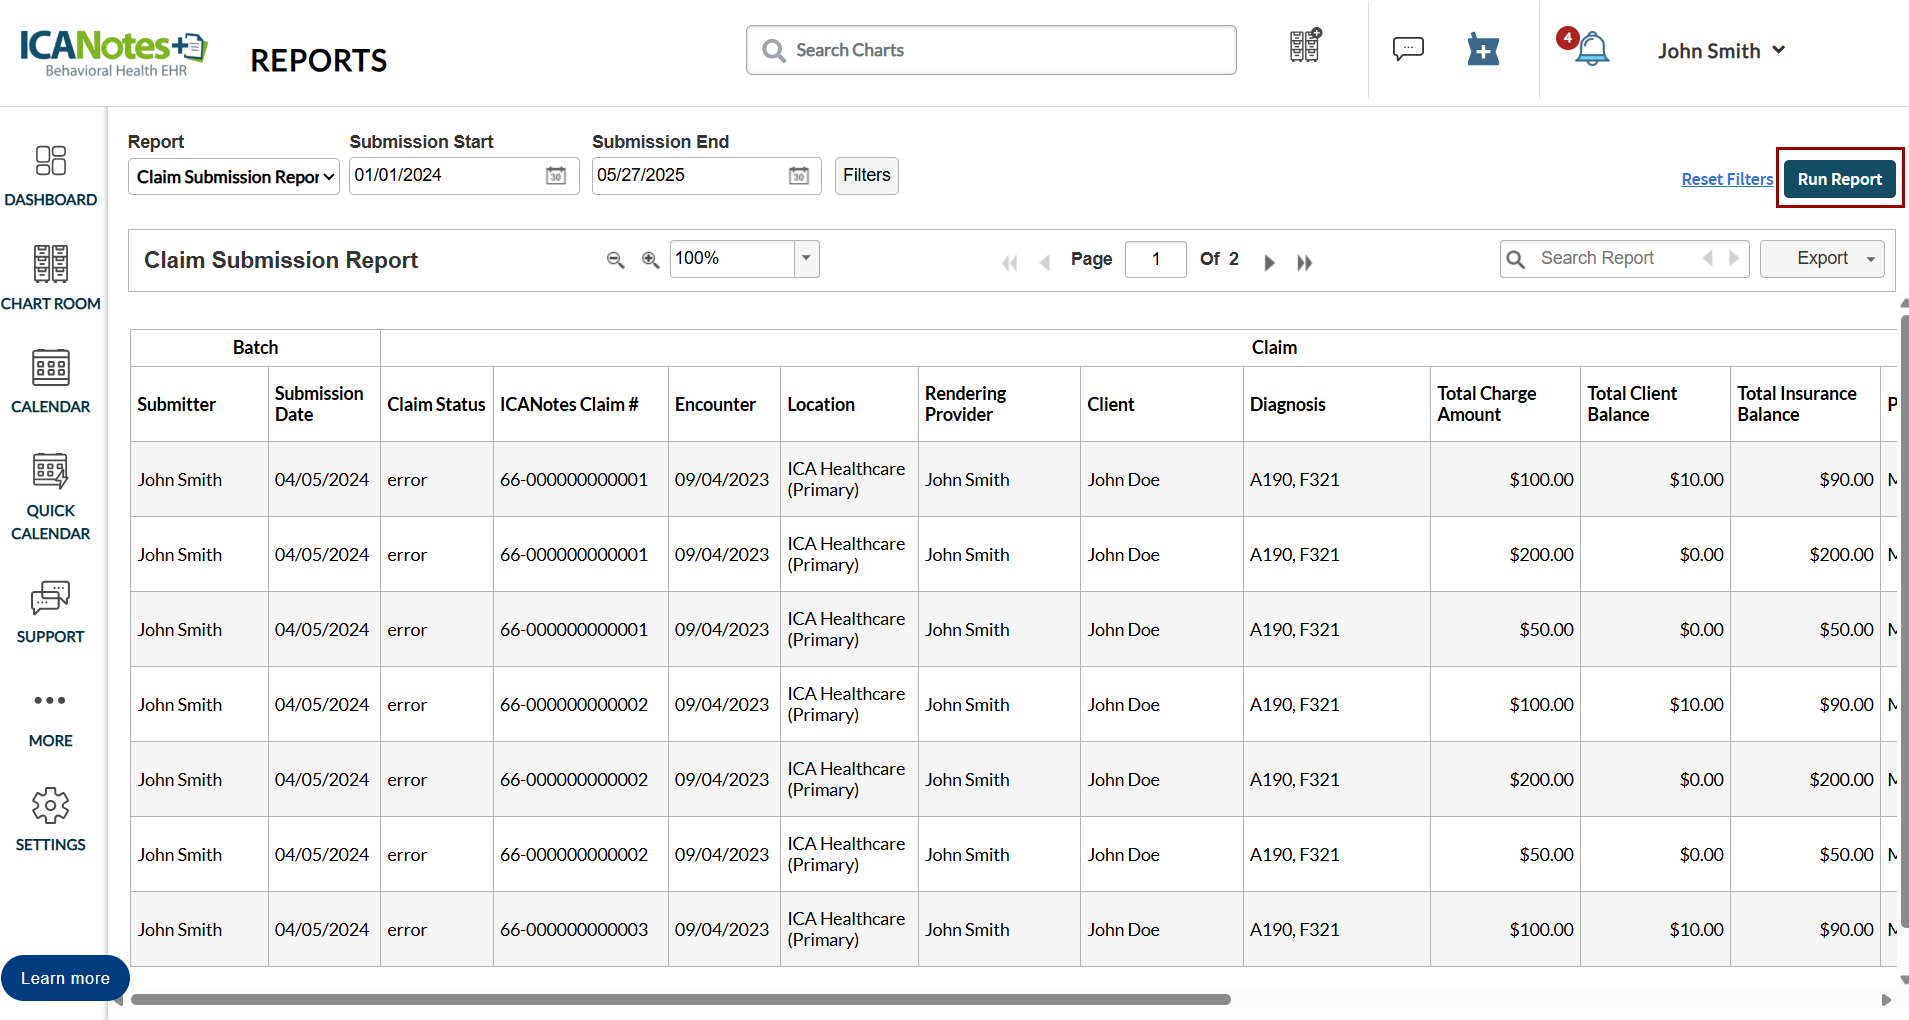Open the More menu dots

coord(50,700)
